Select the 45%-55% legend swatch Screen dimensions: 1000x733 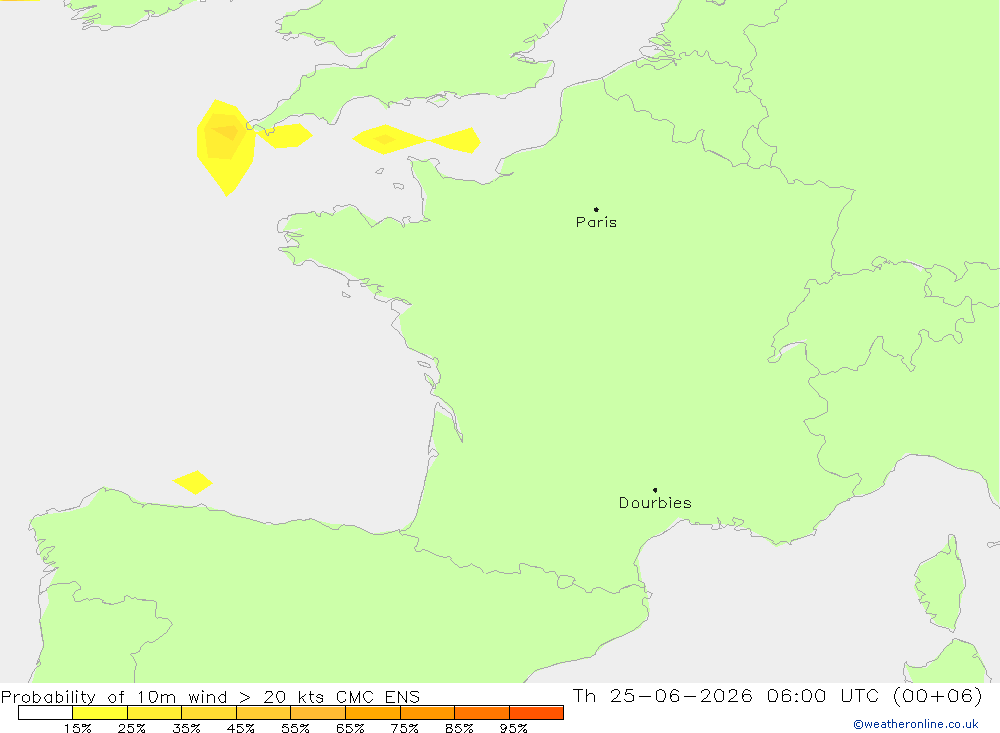pos(263,713)
